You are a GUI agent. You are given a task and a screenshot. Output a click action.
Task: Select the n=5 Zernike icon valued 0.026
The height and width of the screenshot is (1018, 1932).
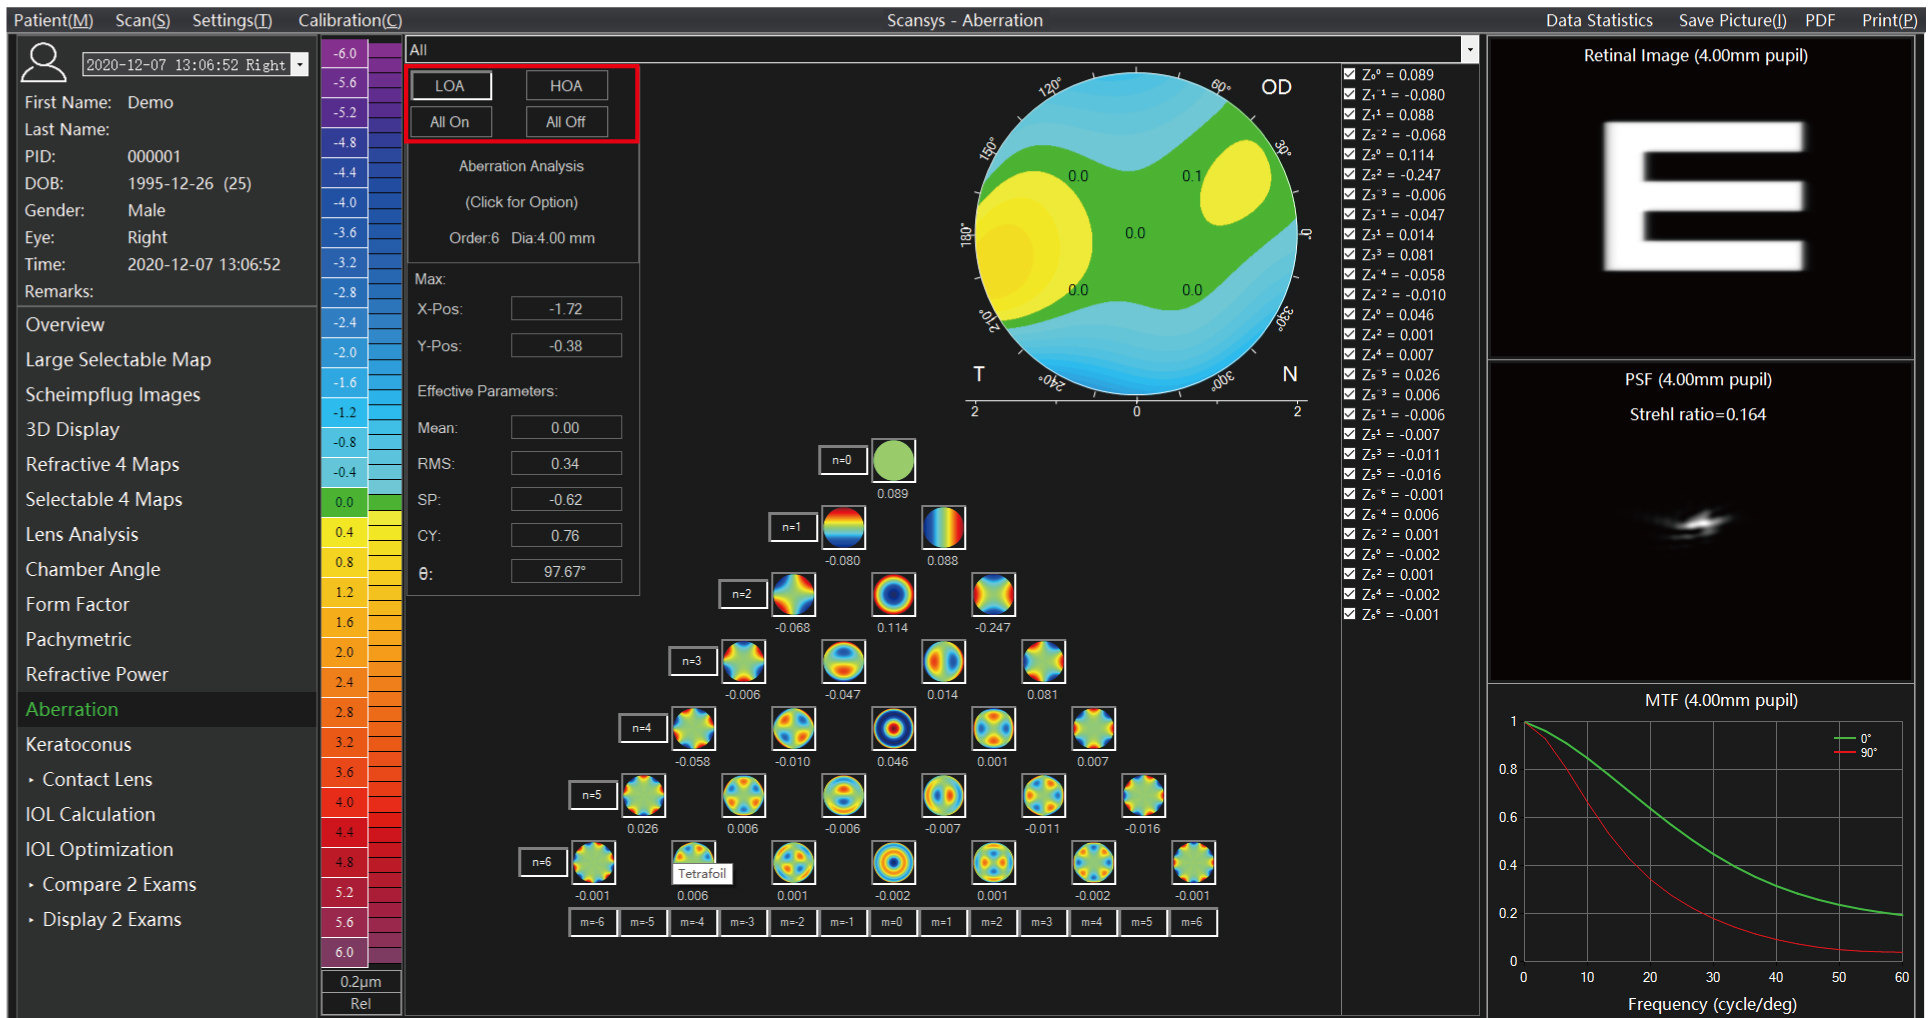pos(643,795)
